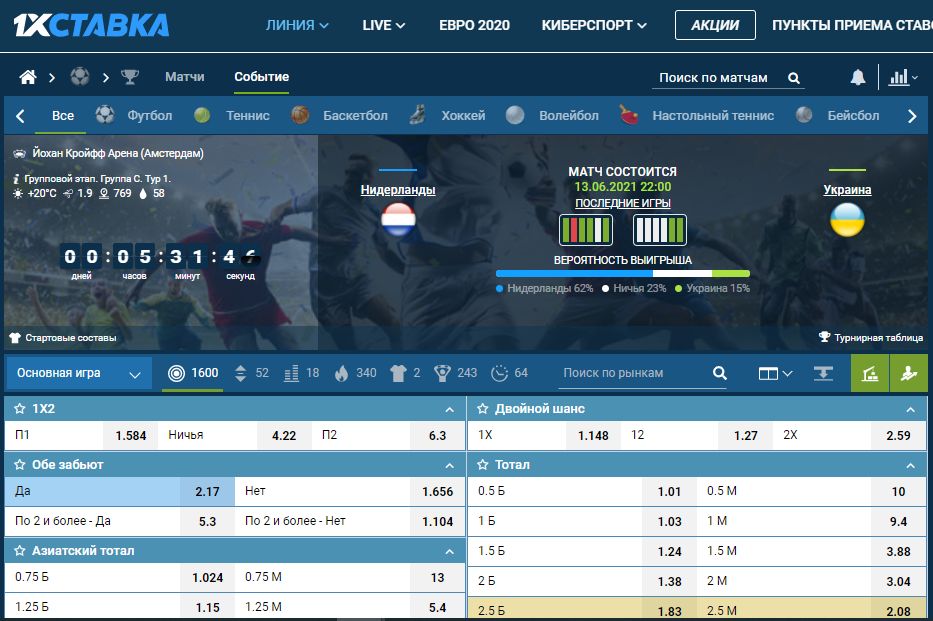Open ЕВРО 2020 menu item
Viewport: 933px width, 621px height.
tap(474, 25)
